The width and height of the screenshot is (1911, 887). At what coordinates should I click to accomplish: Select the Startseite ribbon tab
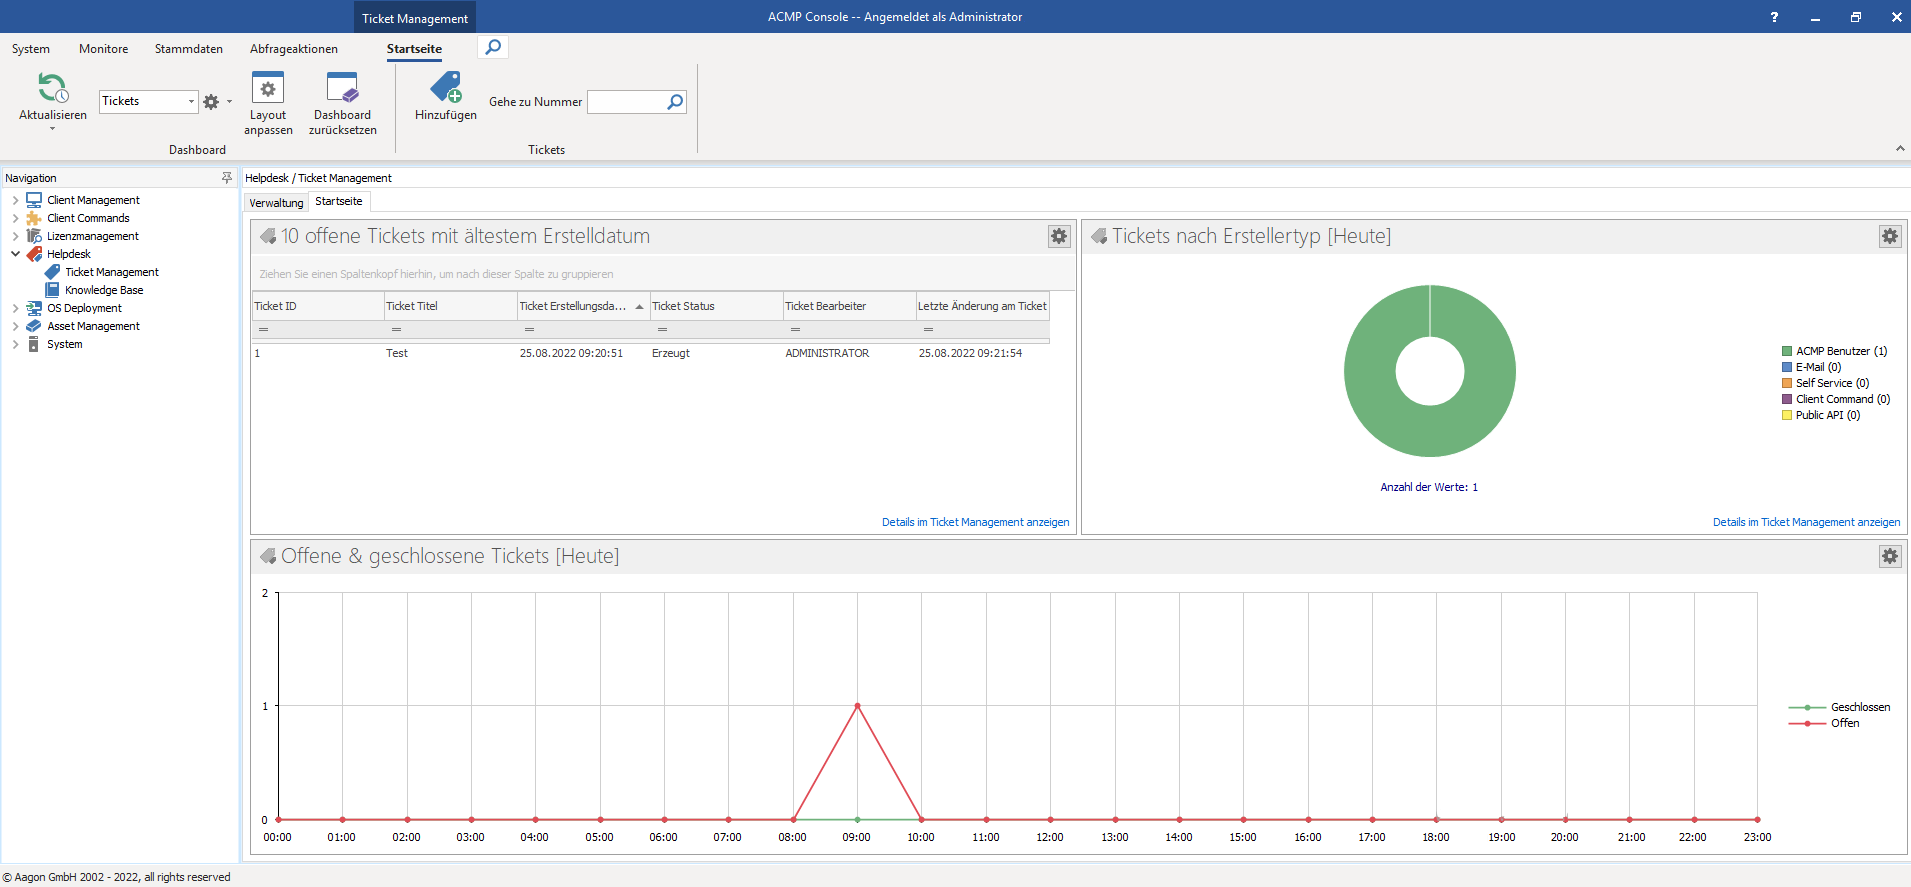(414, 49)
